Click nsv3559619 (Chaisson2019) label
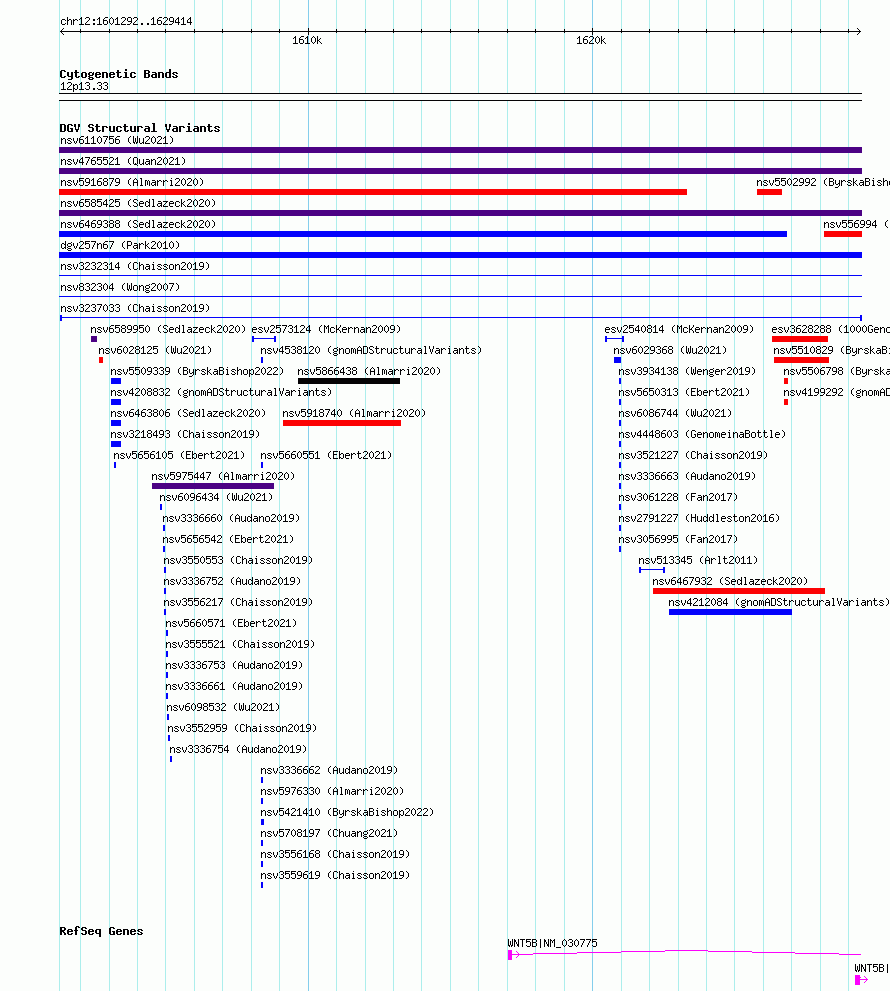Screen dimensions: 890x991 [x=335, y=875]
